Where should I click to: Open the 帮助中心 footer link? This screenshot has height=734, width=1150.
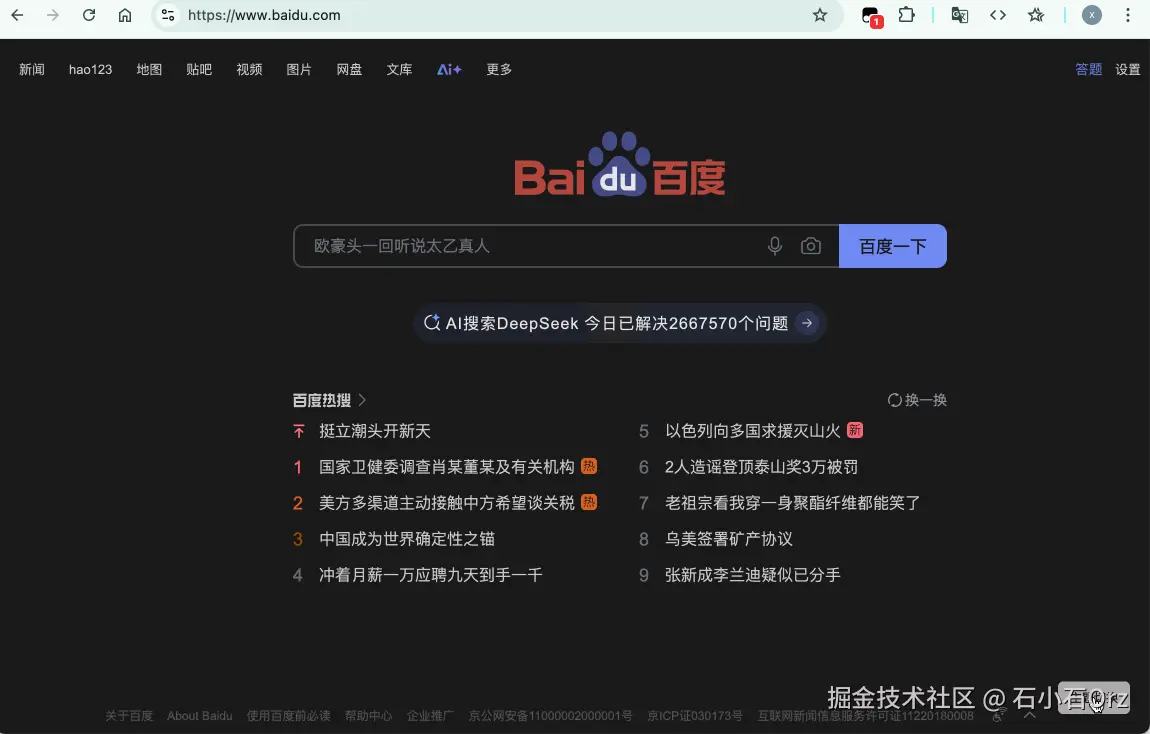coord(368,715)
